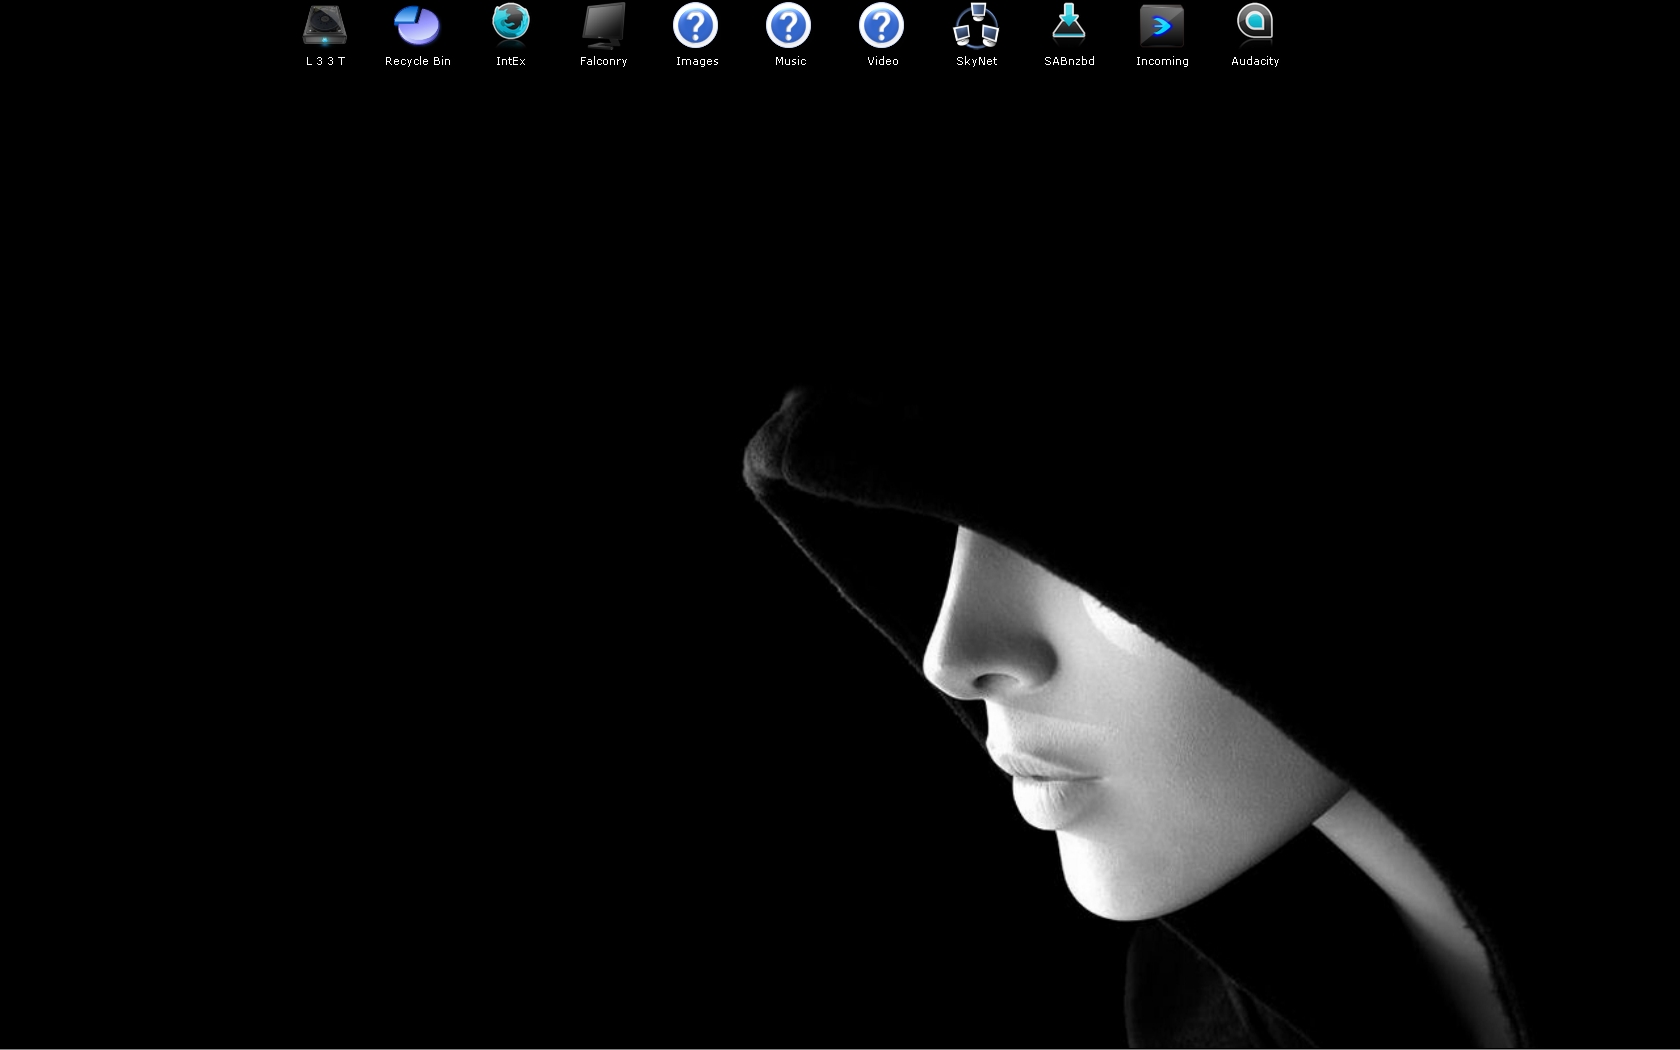Select the 'Recycle Bin' label text
The image size is (1680, 1050).
pyautogui.click(x=418, y=61)
